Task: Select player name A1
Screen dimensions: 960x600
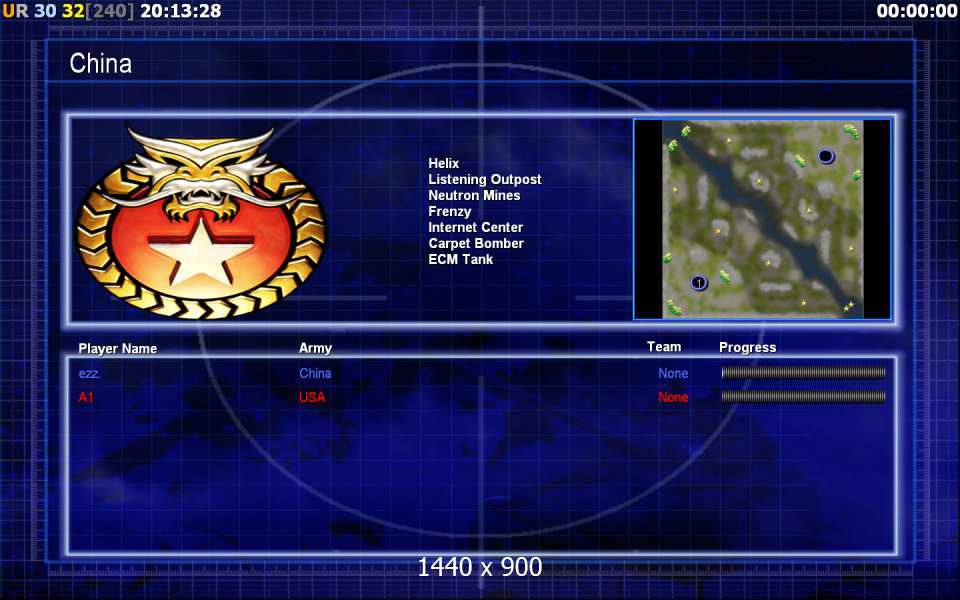Action: coord(86,397)
